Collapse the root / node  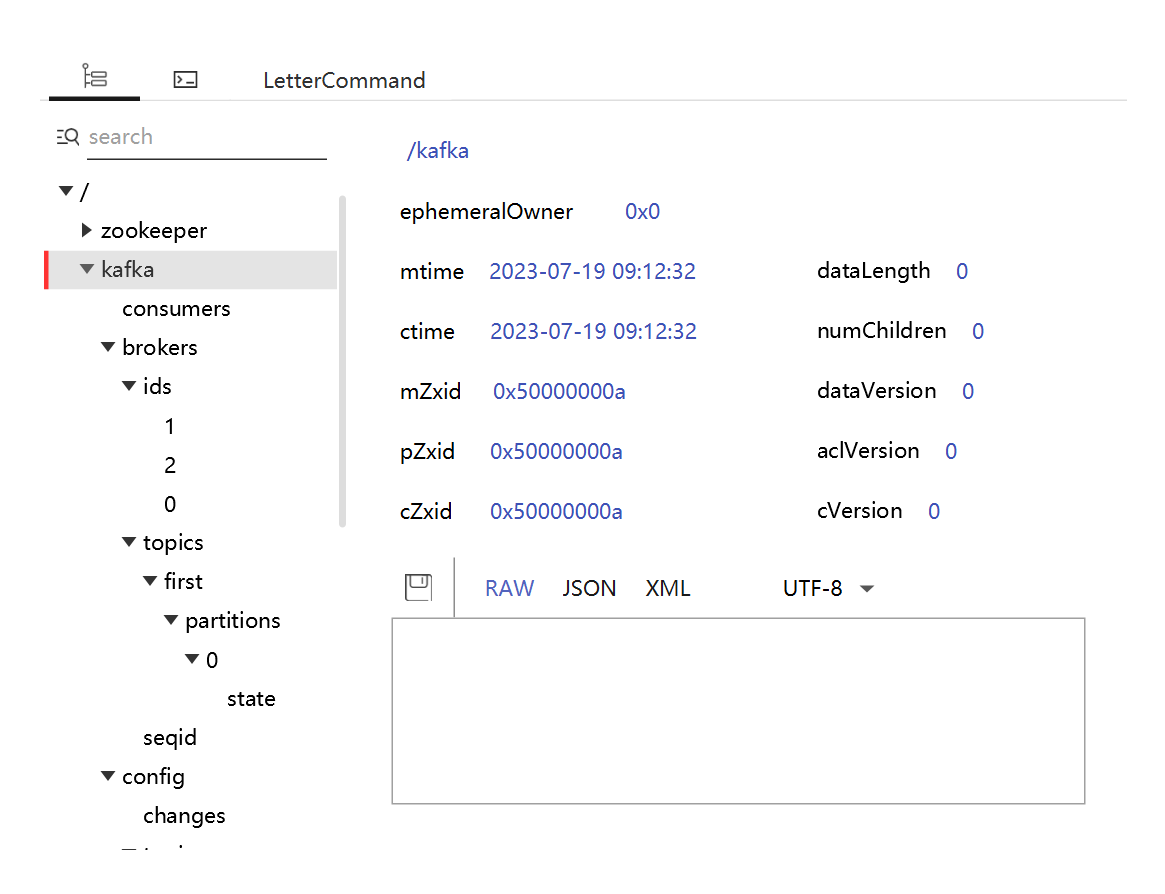[66, 191]
